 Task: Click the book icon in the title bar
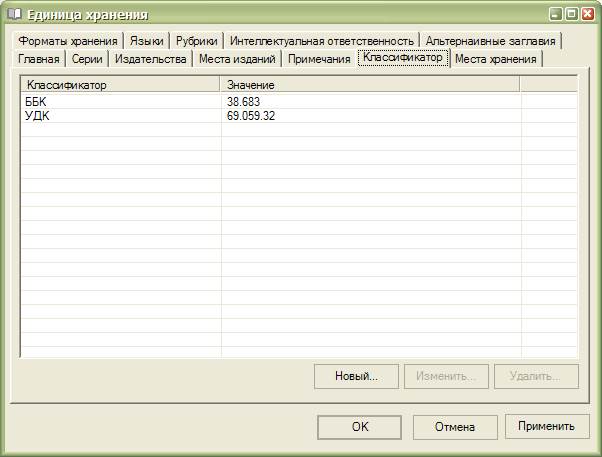(15, 15)
